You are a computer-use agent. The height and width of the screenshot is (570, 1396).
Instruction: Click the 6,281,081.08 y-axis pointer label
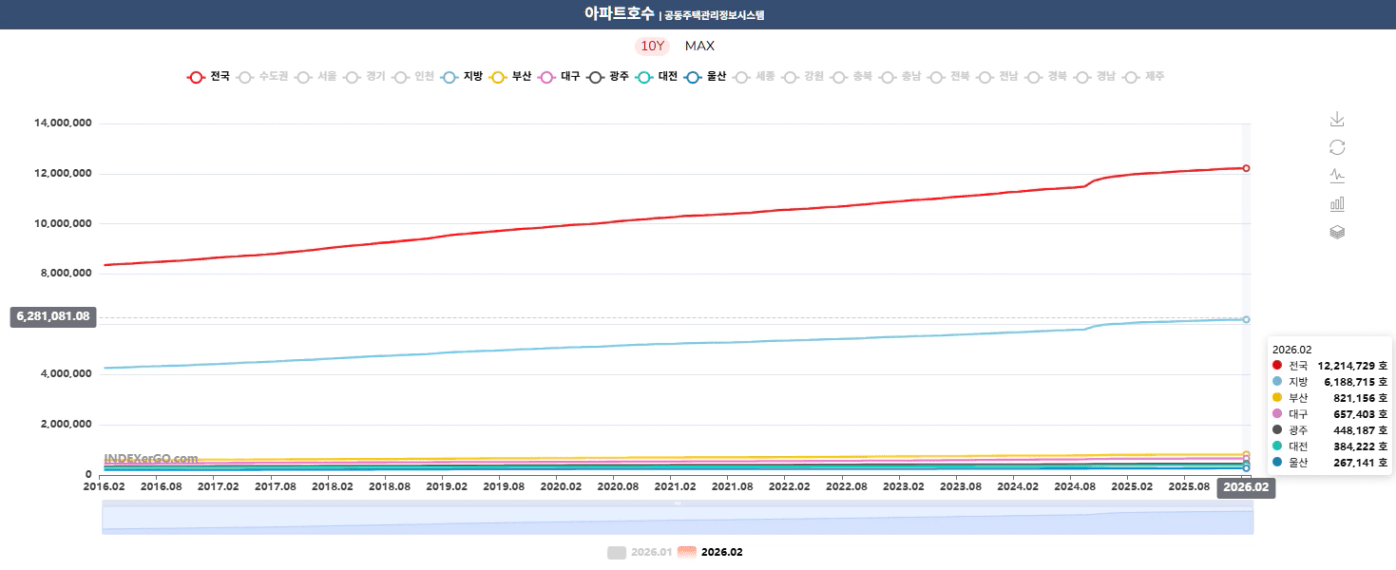tap(53, 316)
